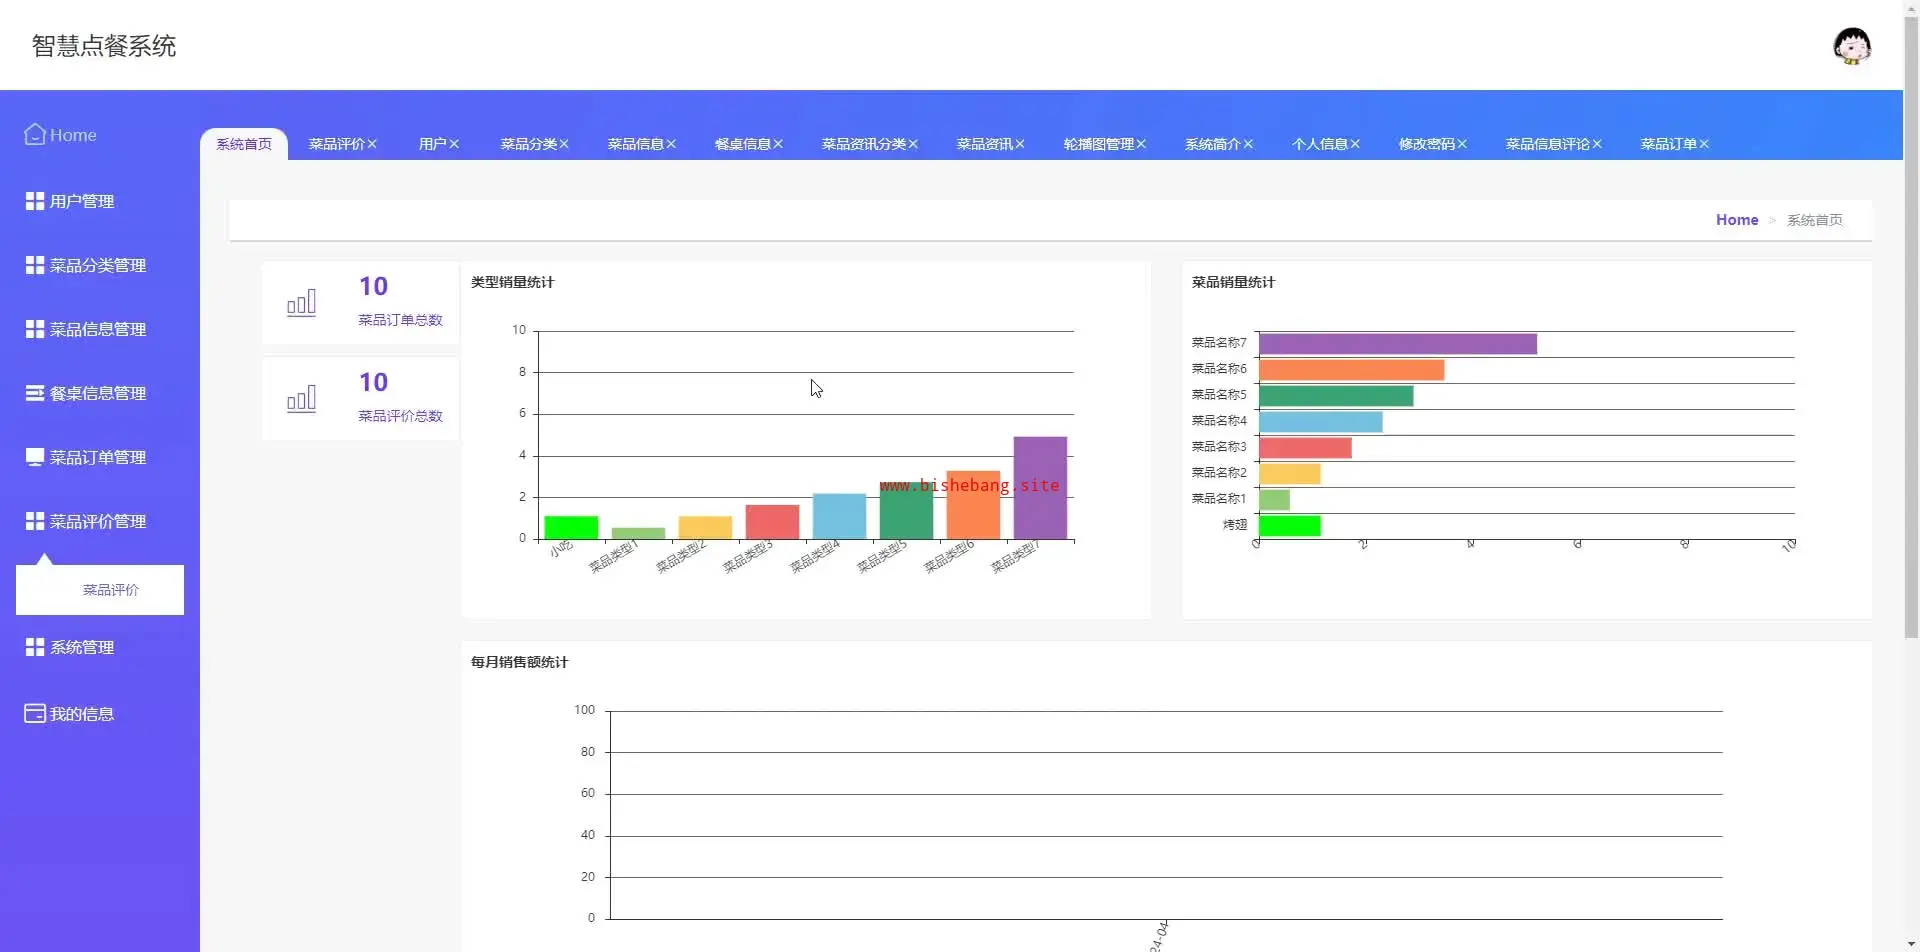Switch to the 个人信息 tab
Screen dimensions: 1920x952
point(1320,144)
